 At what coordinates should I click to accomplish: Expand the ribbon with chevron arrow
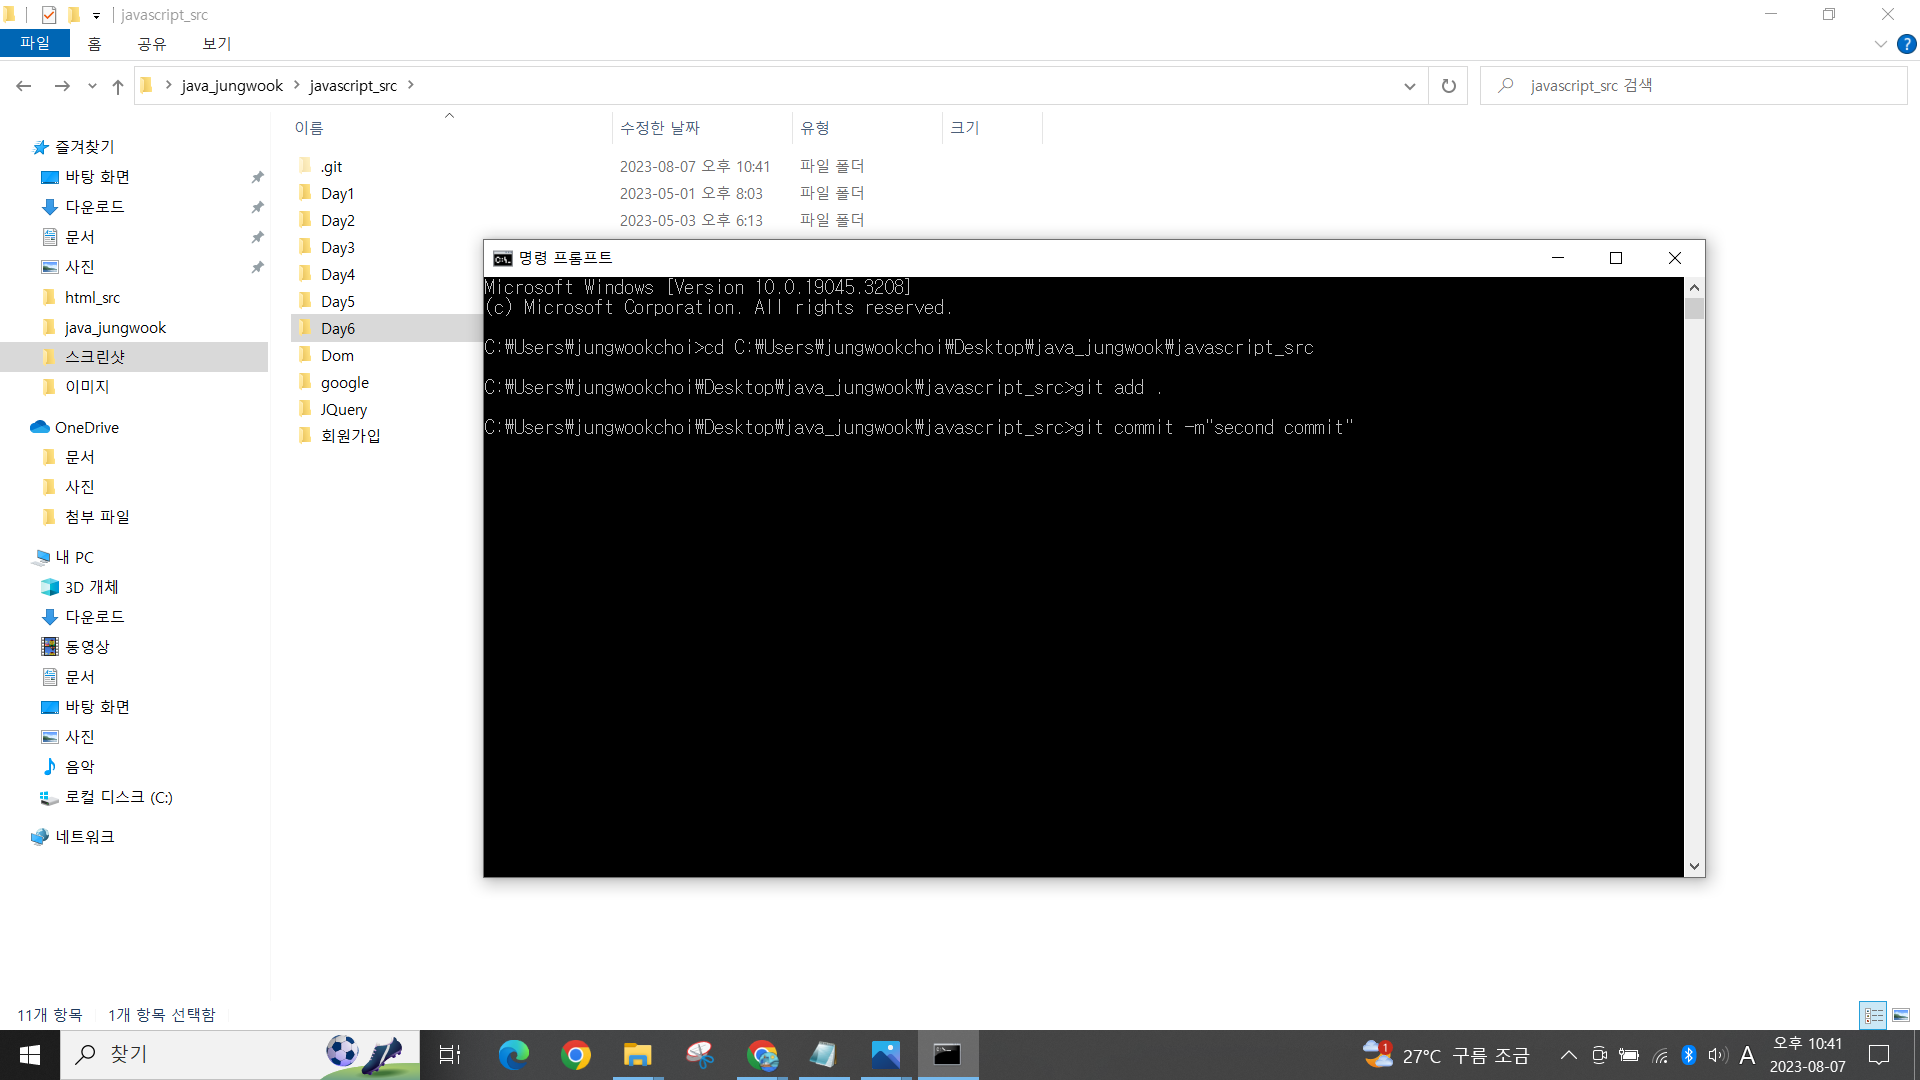pos(1880,44)
